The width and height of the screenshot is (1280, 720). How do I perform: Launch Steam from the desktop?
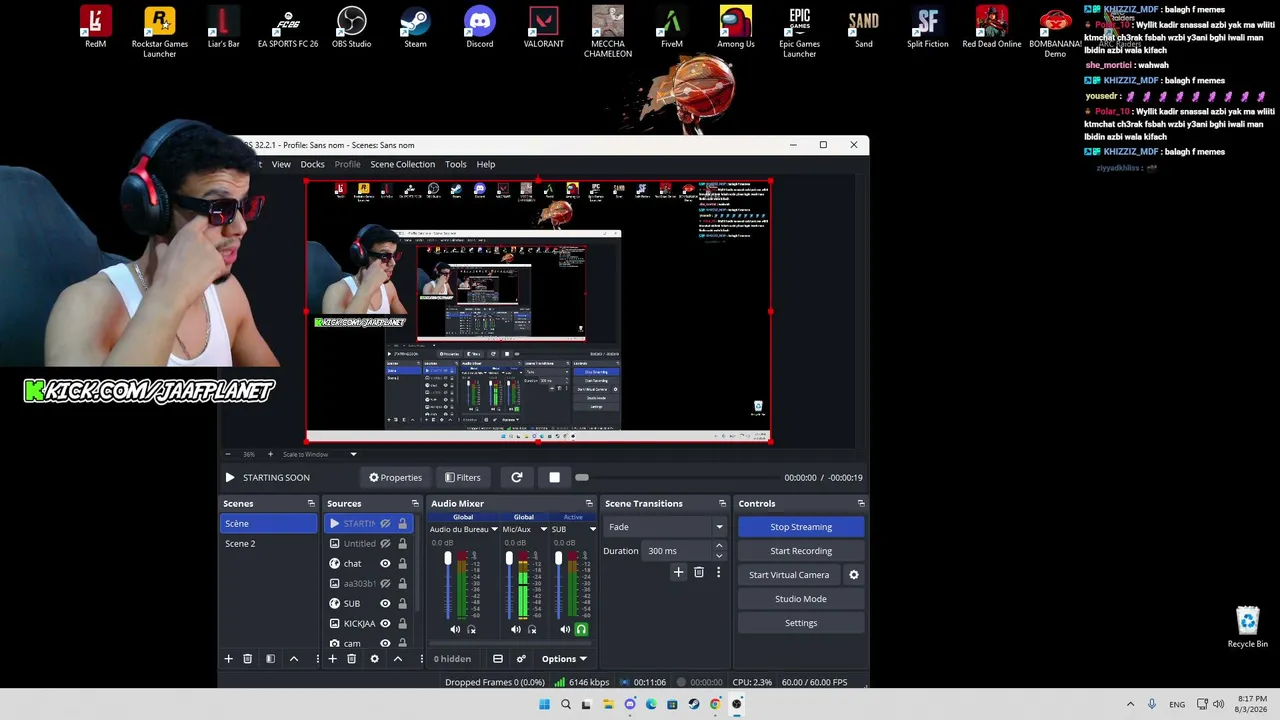(x=415, y=28)
